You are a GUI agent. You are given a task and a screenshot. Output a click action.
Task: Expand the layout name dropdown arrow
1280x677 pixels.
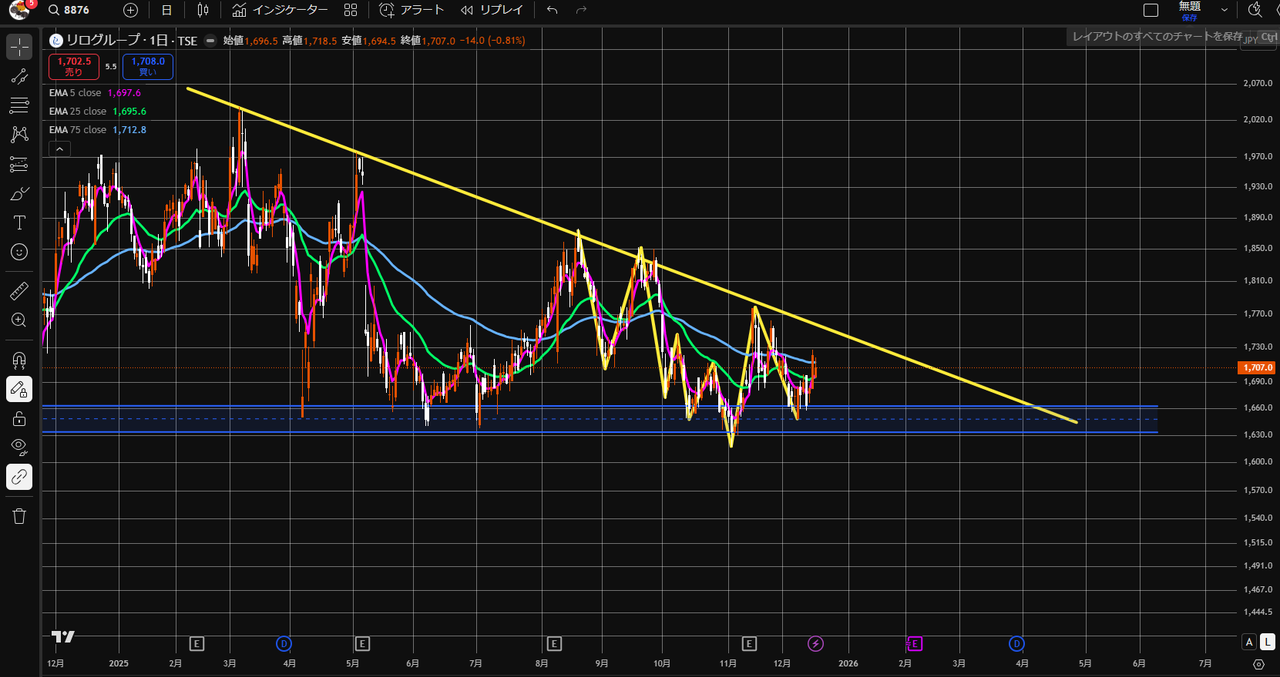tap(1224, 10)
